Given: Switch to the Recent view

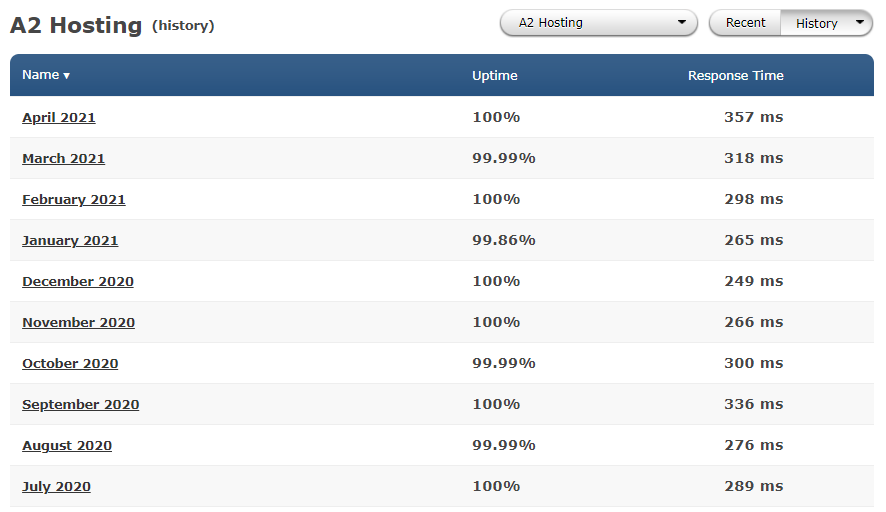Looking at the screenshot, I should tap(745, 23).
